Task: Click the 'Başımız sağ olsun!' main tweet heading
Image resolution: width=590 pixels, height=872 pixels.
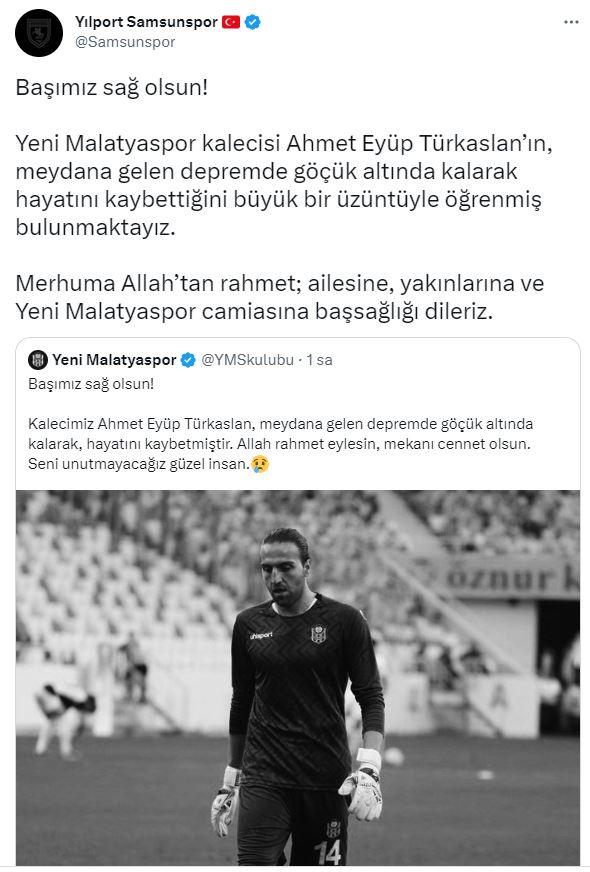Action: click(x=112, y=88)
